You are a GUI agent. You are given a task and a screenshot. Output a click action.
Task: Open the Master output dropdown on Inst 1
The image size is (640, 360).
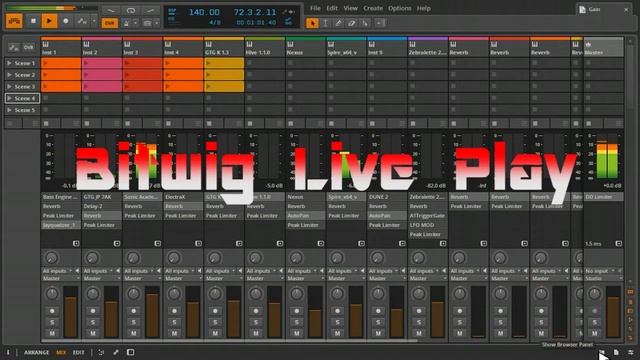click(x=61, y=278)
